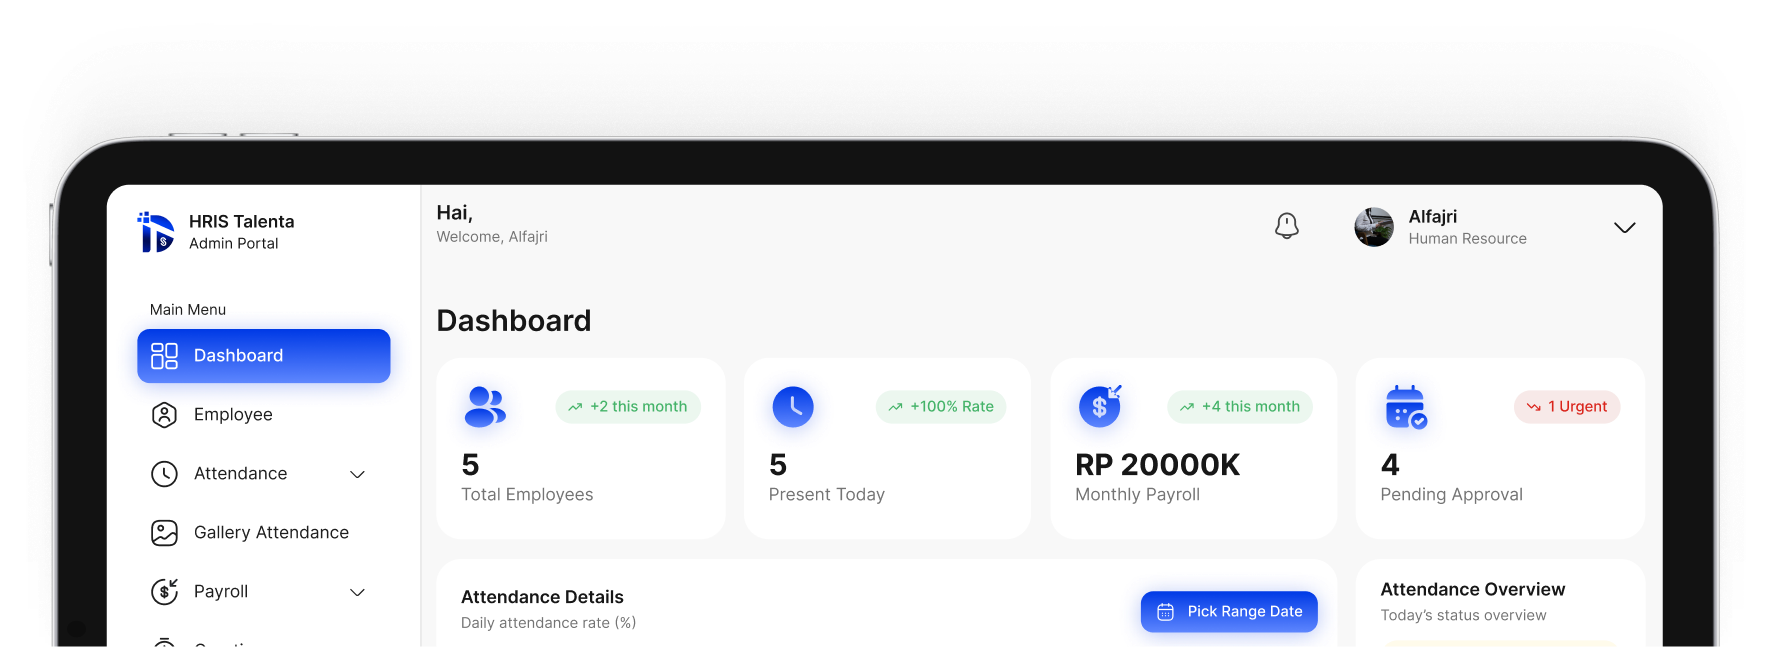Image resolution: width=1770 pixels, height=647 pixels.
Task: Click the Monthly Payroll dollar icon
Action: (1100, 406)
